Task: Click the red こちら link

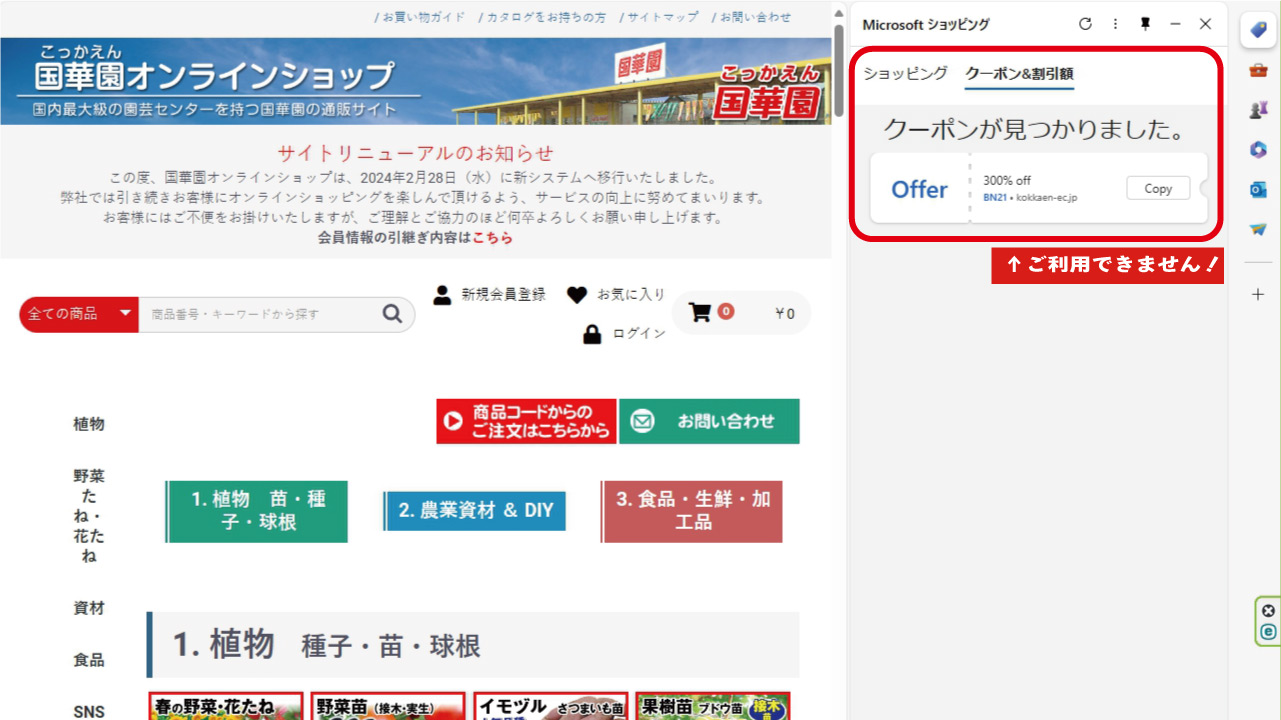Action: 493,238
